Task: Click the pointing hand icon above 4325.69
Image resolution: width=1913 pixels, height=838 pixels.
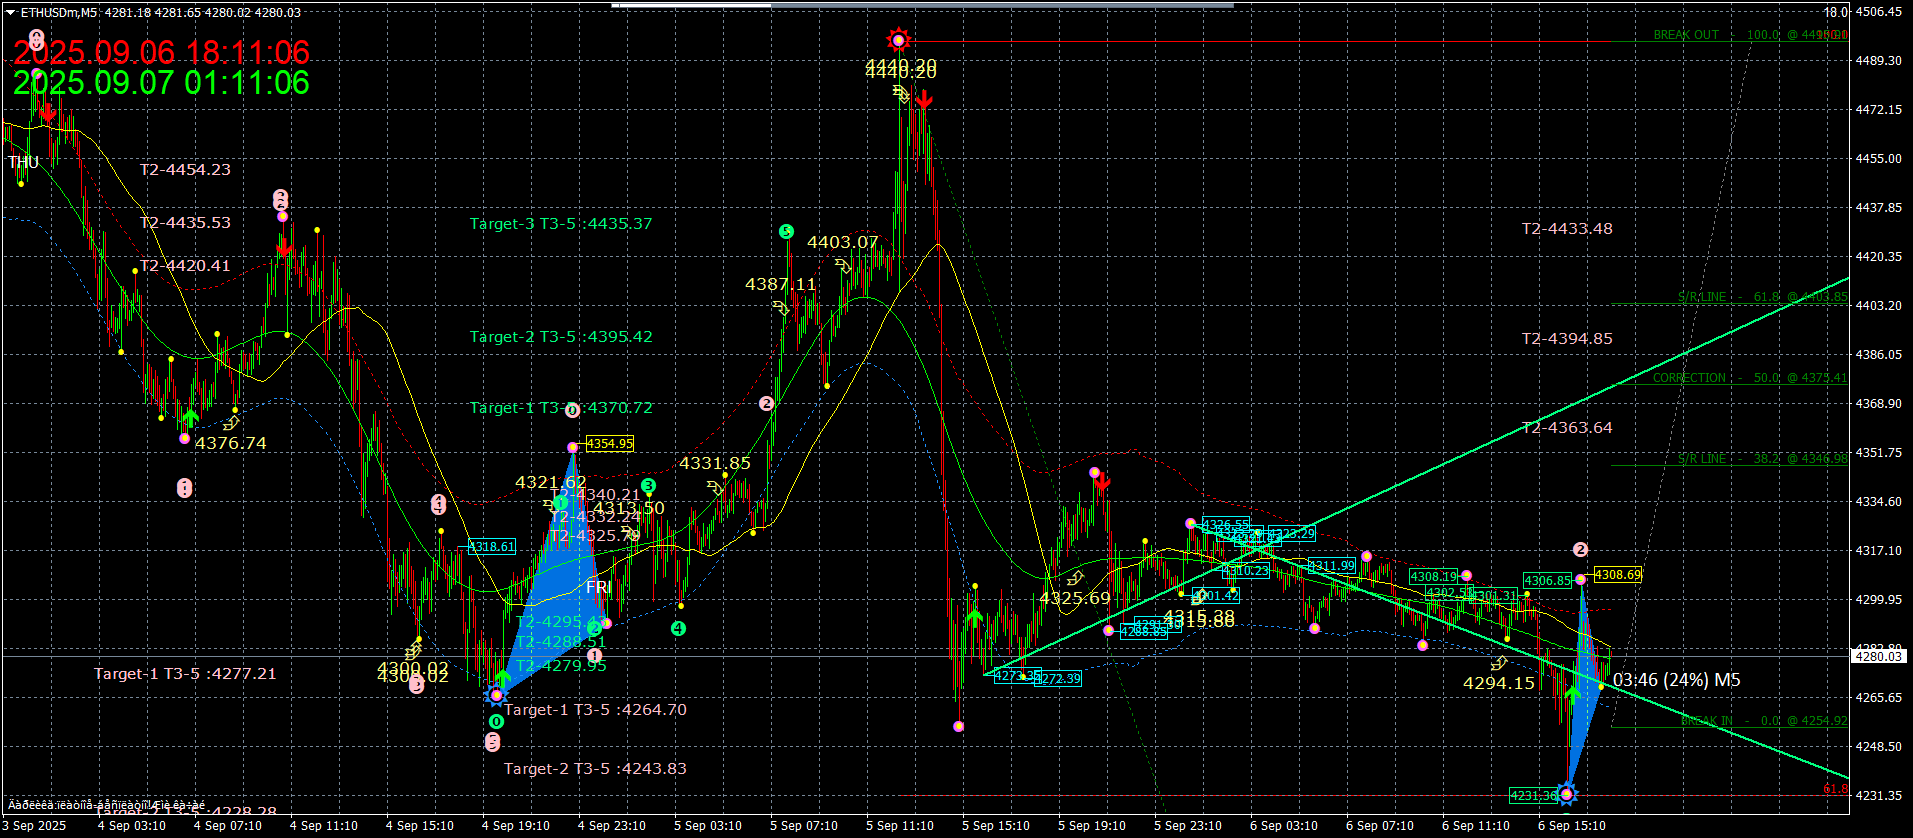Action: coord(1075,579)
